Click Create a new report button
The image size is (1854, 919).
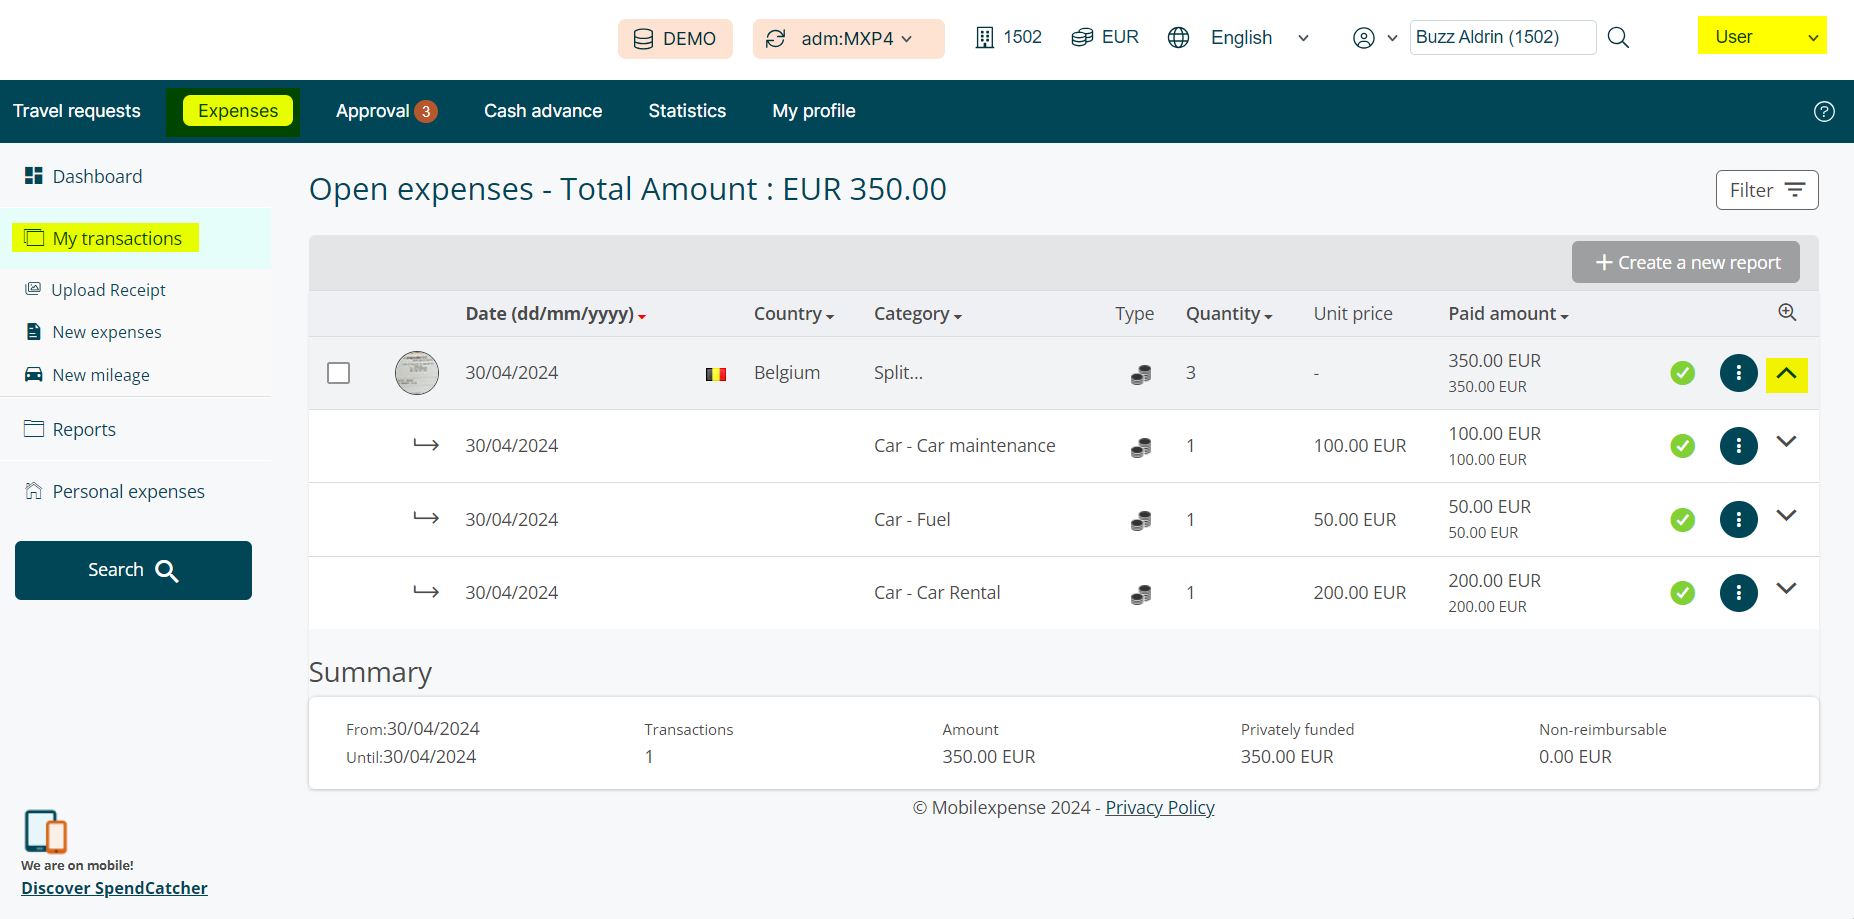pos(1685,262)
